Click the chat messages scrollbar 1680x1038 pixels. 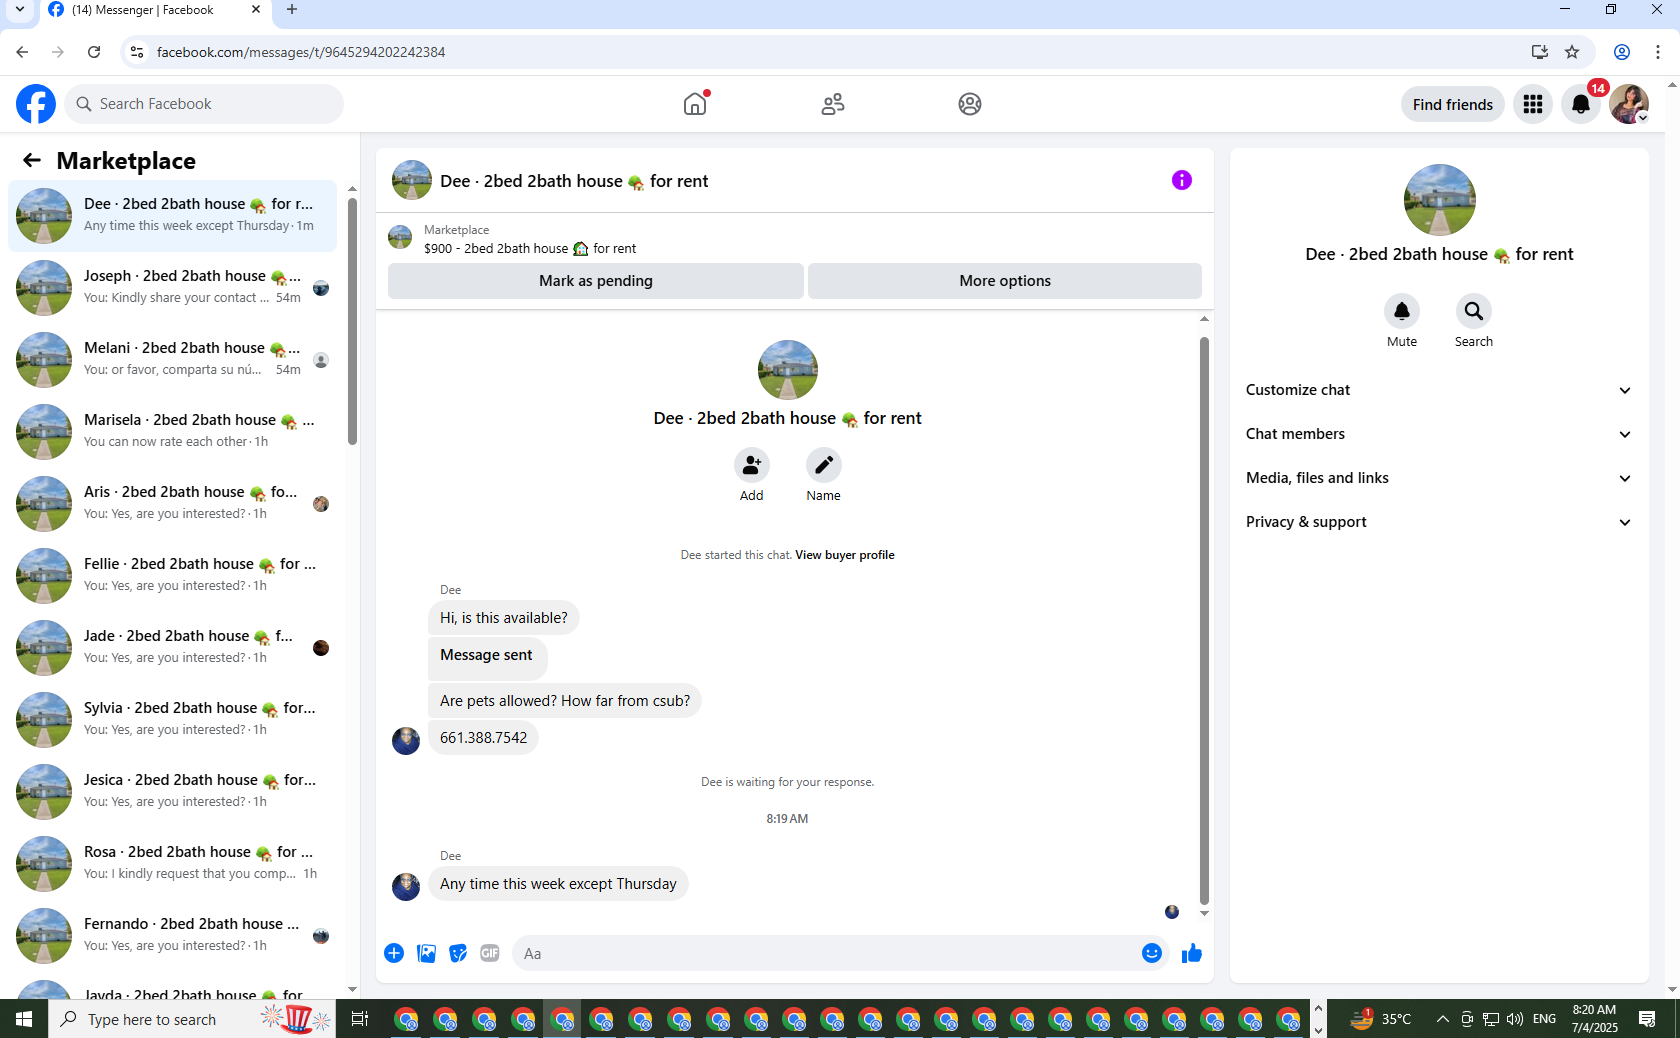coord(1204,620)
